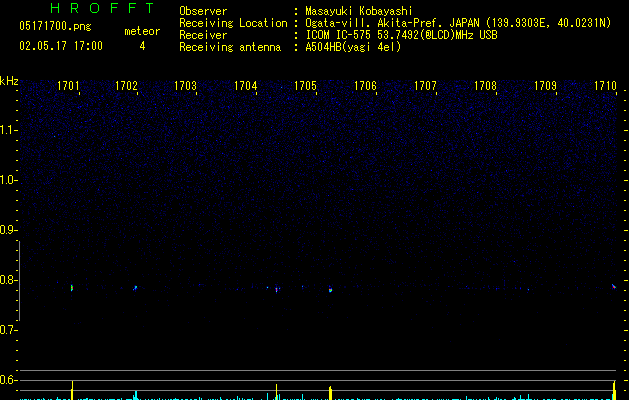Image resolution: width=629 pixels, height=400 pixels.
Task: Select the file name 05171700.png
Action: tap(55, 26)
